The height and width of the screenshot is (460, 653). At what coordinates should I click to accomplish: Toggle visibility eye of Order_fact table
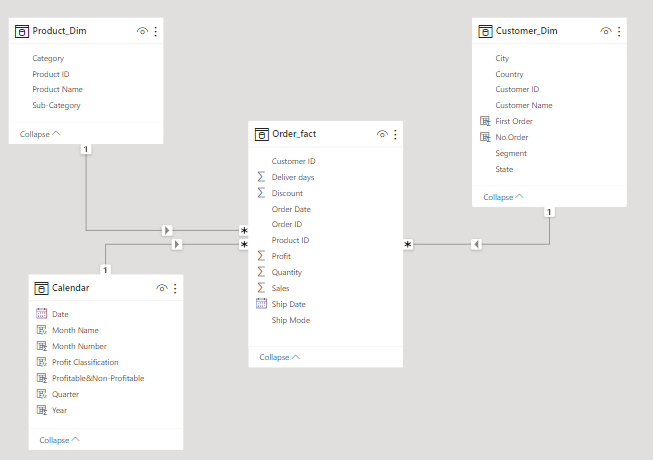tap(382, 134)
